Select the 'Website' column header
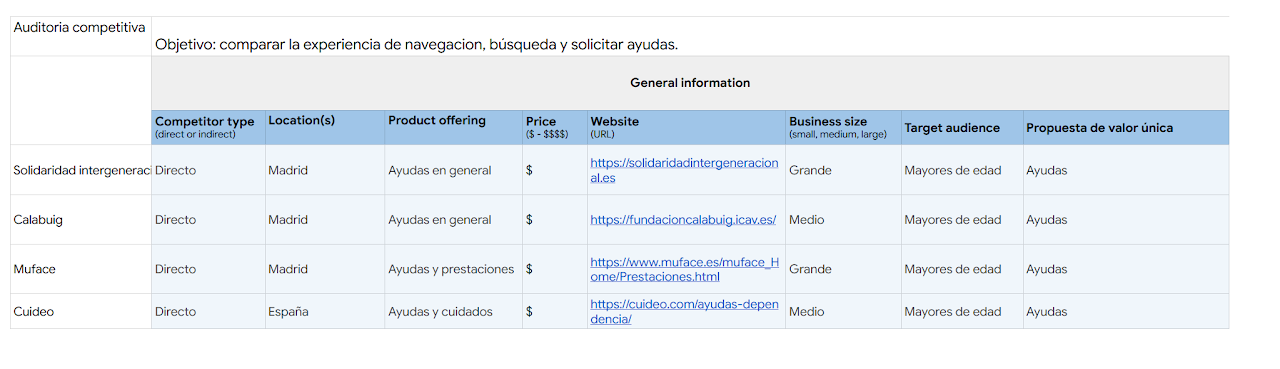Image resolution: width=1280 pixels, height=369 pixels. (686, 127)
